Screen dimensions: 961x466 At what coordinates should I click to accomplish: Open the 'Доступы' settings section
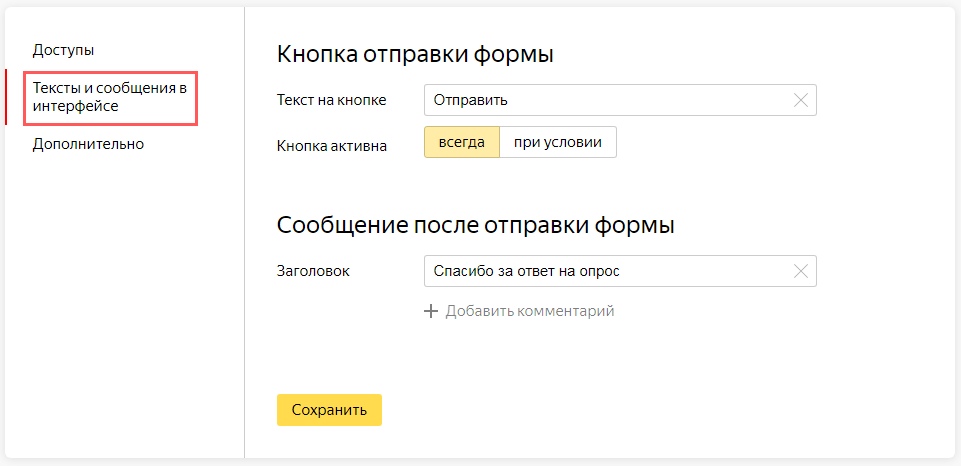(63, 50)
